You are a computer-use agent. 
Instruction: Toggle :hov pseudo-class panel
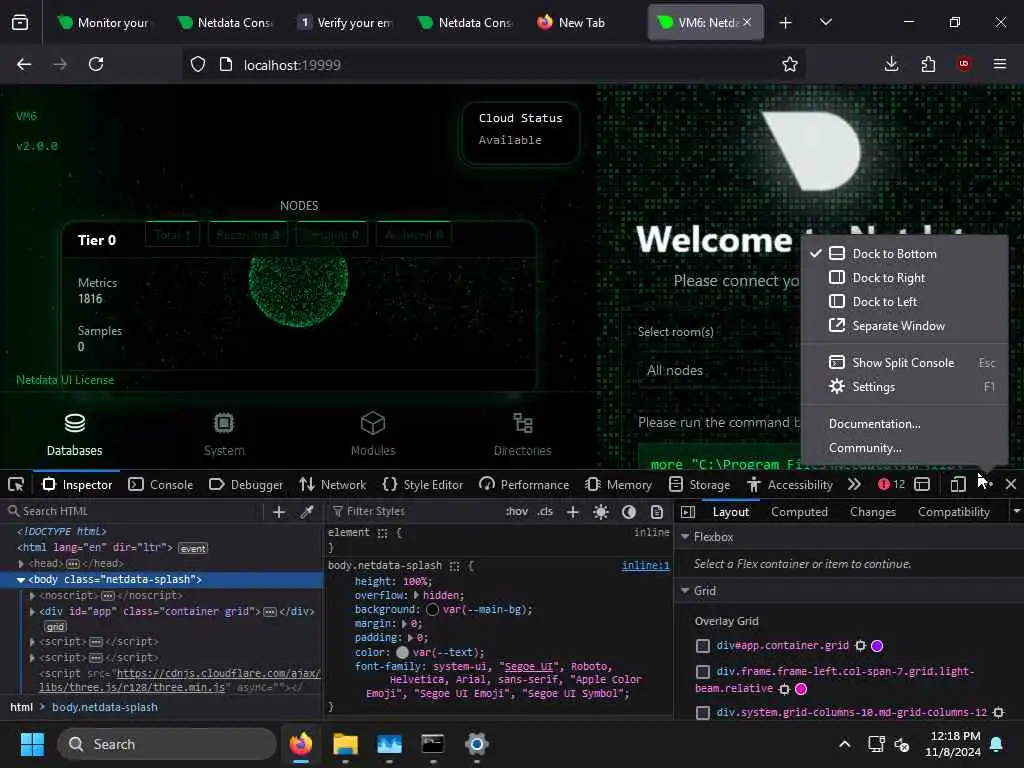(x=517, y=511)
